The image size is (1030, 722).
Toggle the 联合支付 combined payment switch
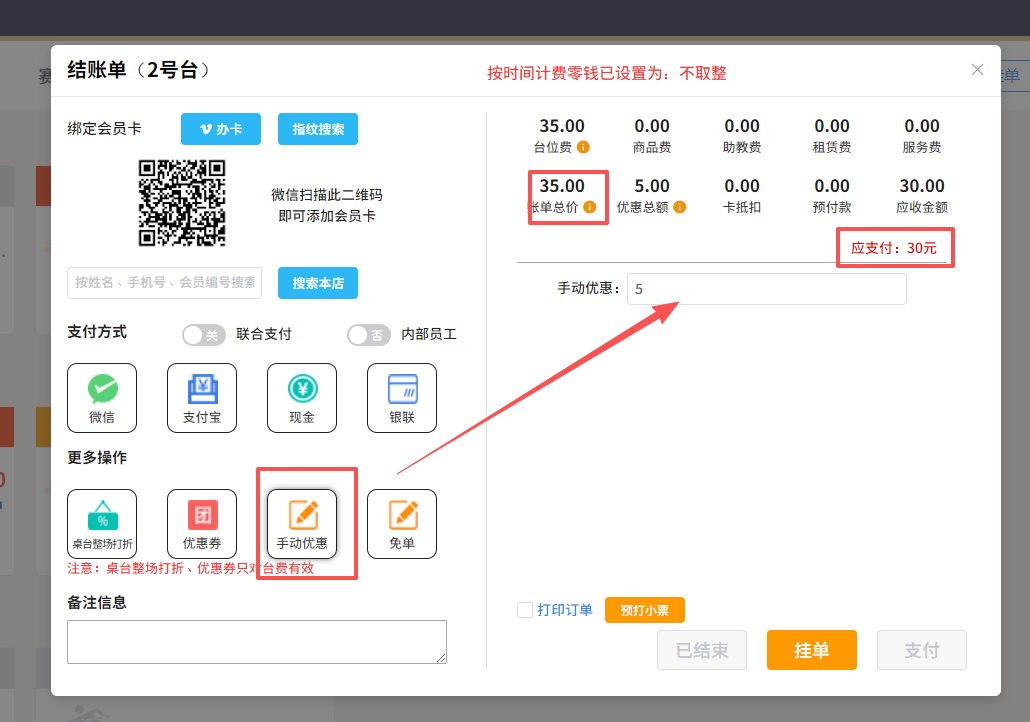coord(204,335)
